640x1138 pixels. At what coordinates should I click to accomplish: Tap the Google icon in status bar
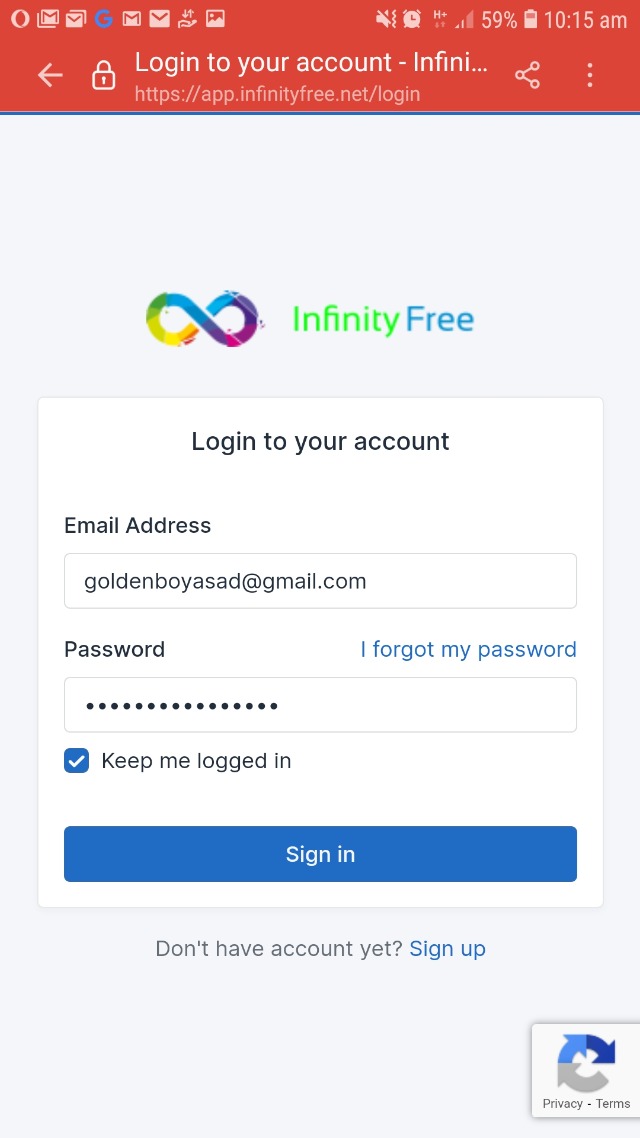104,18
